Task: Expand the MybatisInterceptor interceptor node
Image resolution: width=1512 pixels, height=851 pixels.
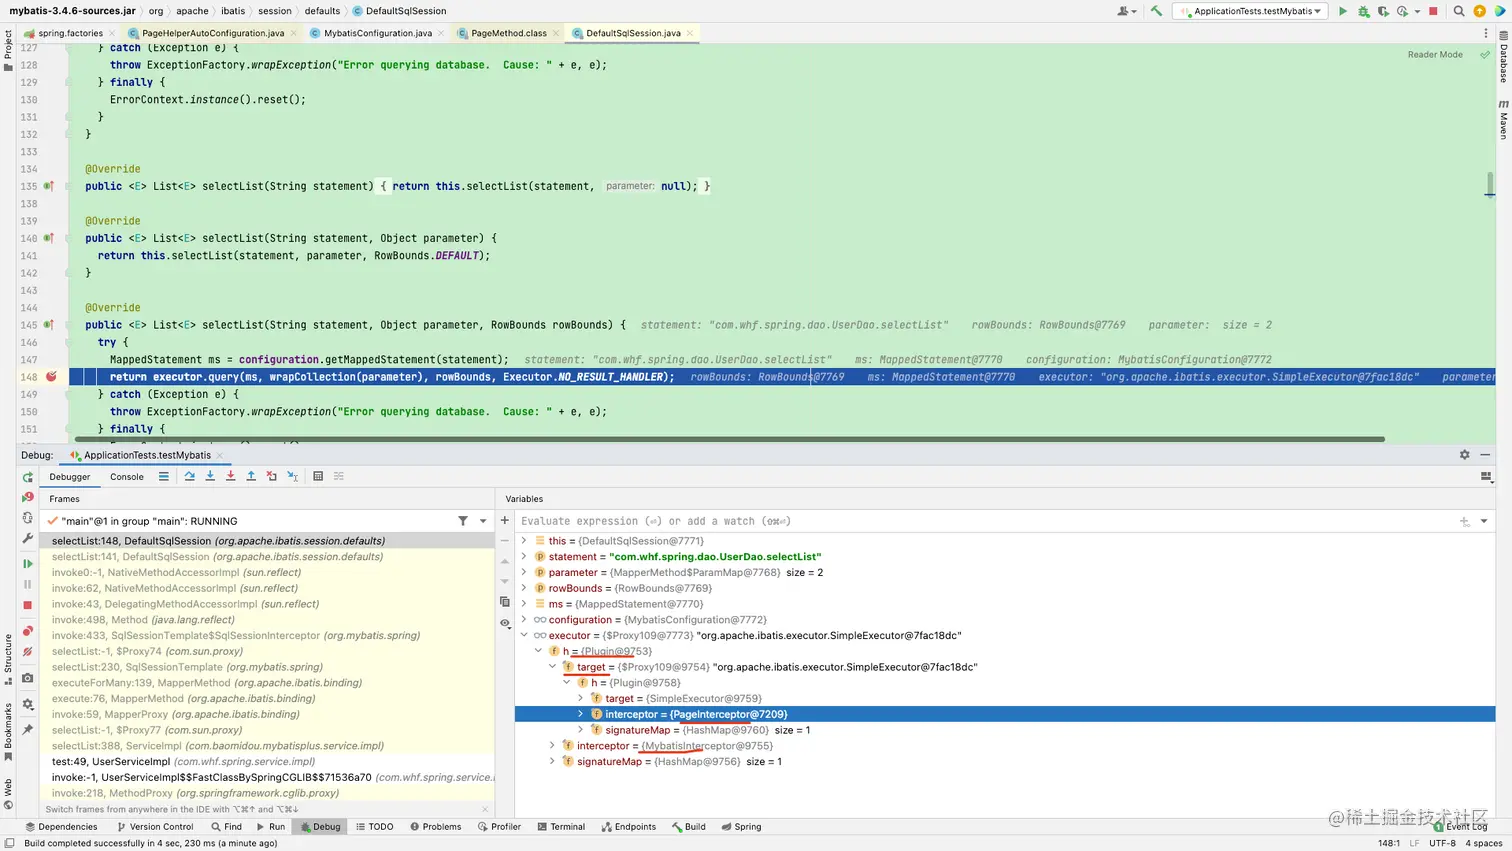Action: (x=552, y=746)
